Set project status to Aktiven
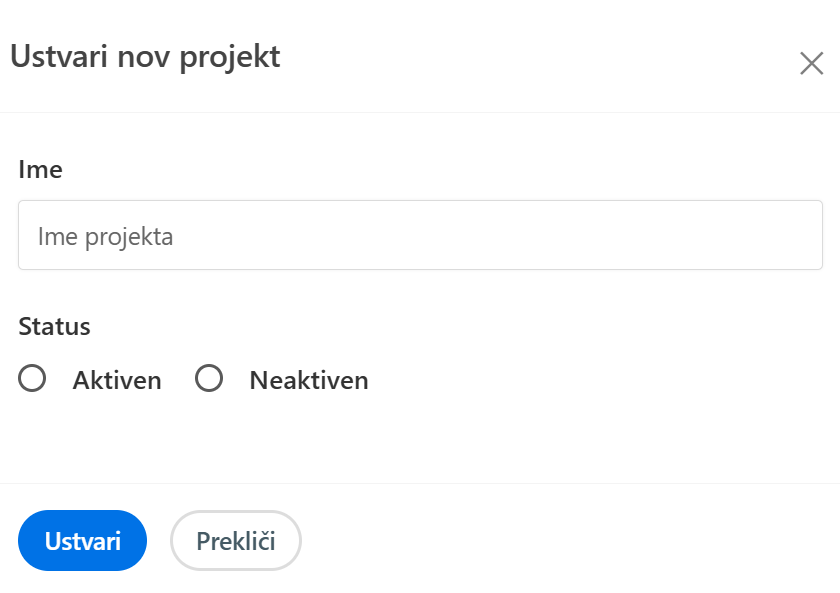This screenshot has width=840, height=593. pyautogui.click(x=33, y=379)
